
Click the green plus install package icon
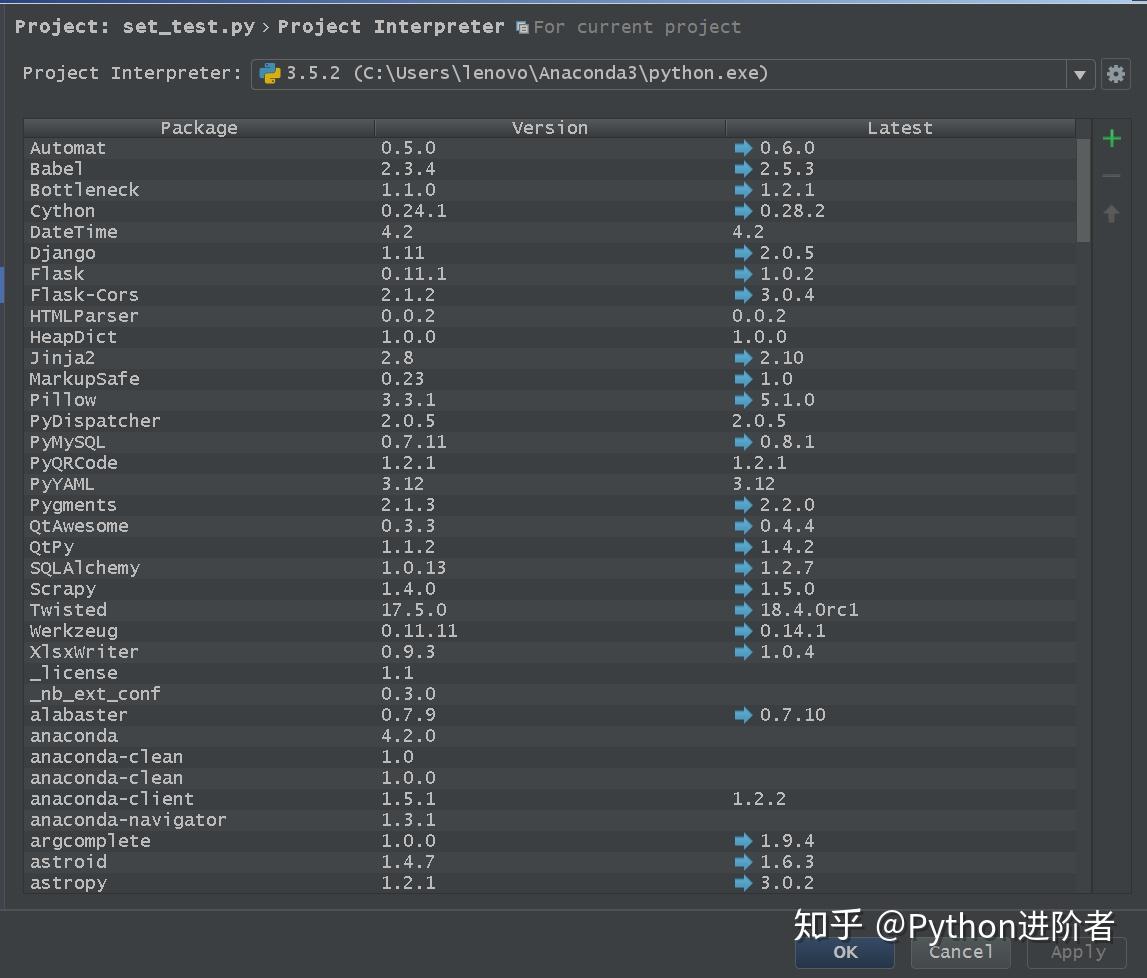pyautogui.click(x=1111, y=139)
